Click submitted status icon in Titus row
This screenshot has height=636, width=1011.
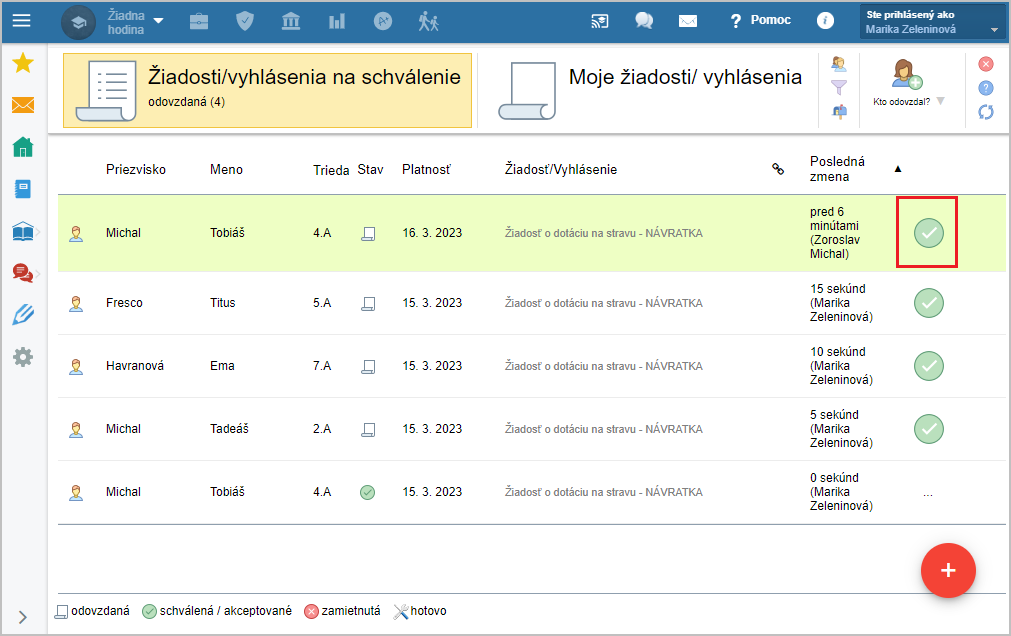368,304
